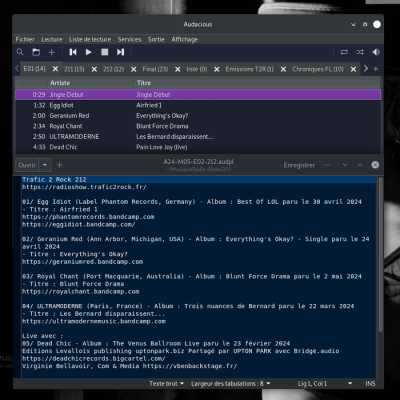This screenshot has width=400, height=400.
Task: Stop playback with the stop button
Action: [x=105, y=52]
